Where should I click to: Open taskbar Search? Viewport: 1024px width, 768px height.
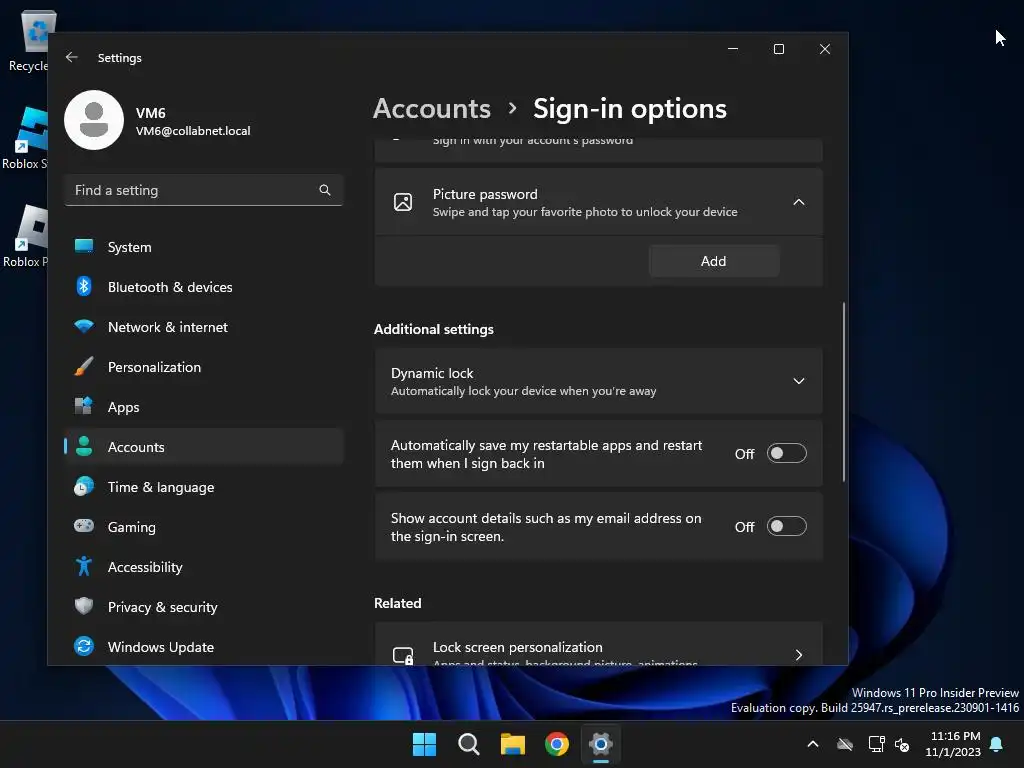(469, 744)
